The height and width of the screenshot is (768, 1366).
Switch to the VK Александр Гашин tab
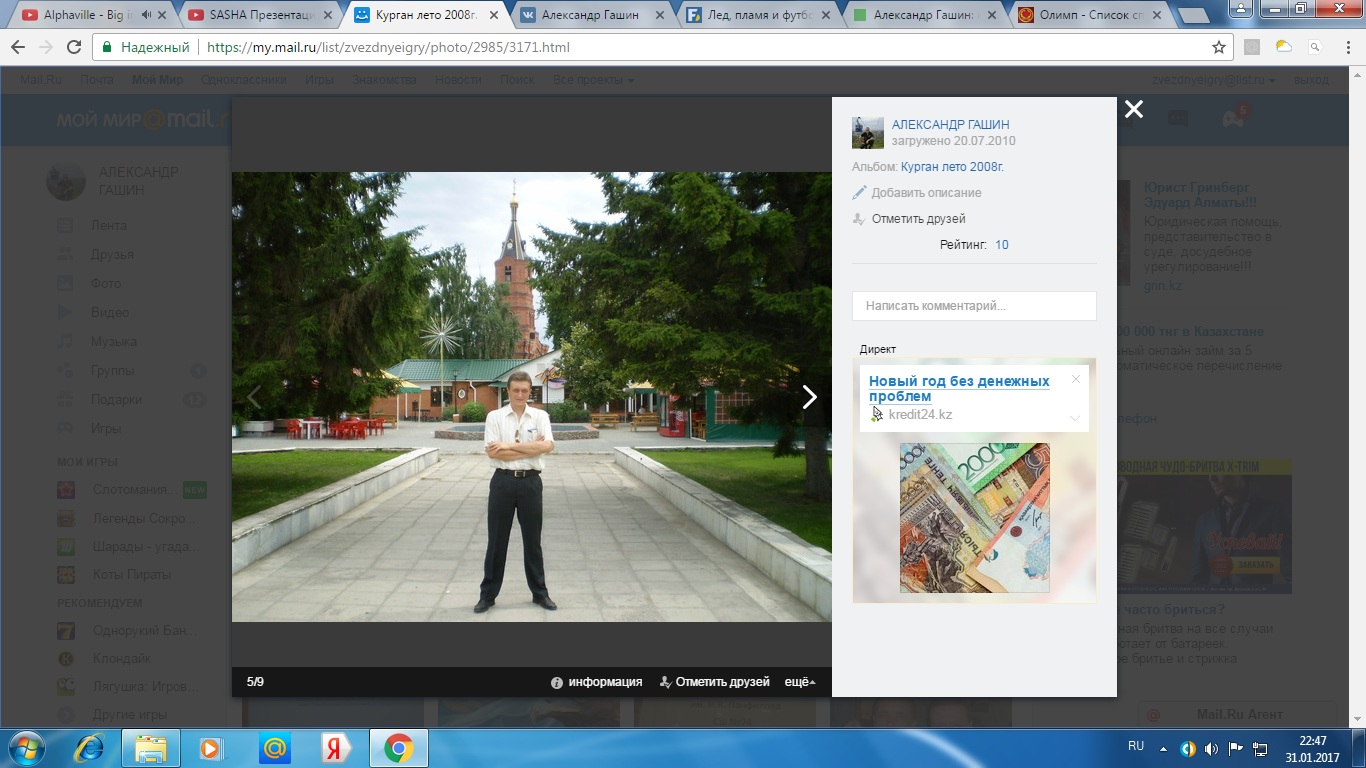[589, 15]
